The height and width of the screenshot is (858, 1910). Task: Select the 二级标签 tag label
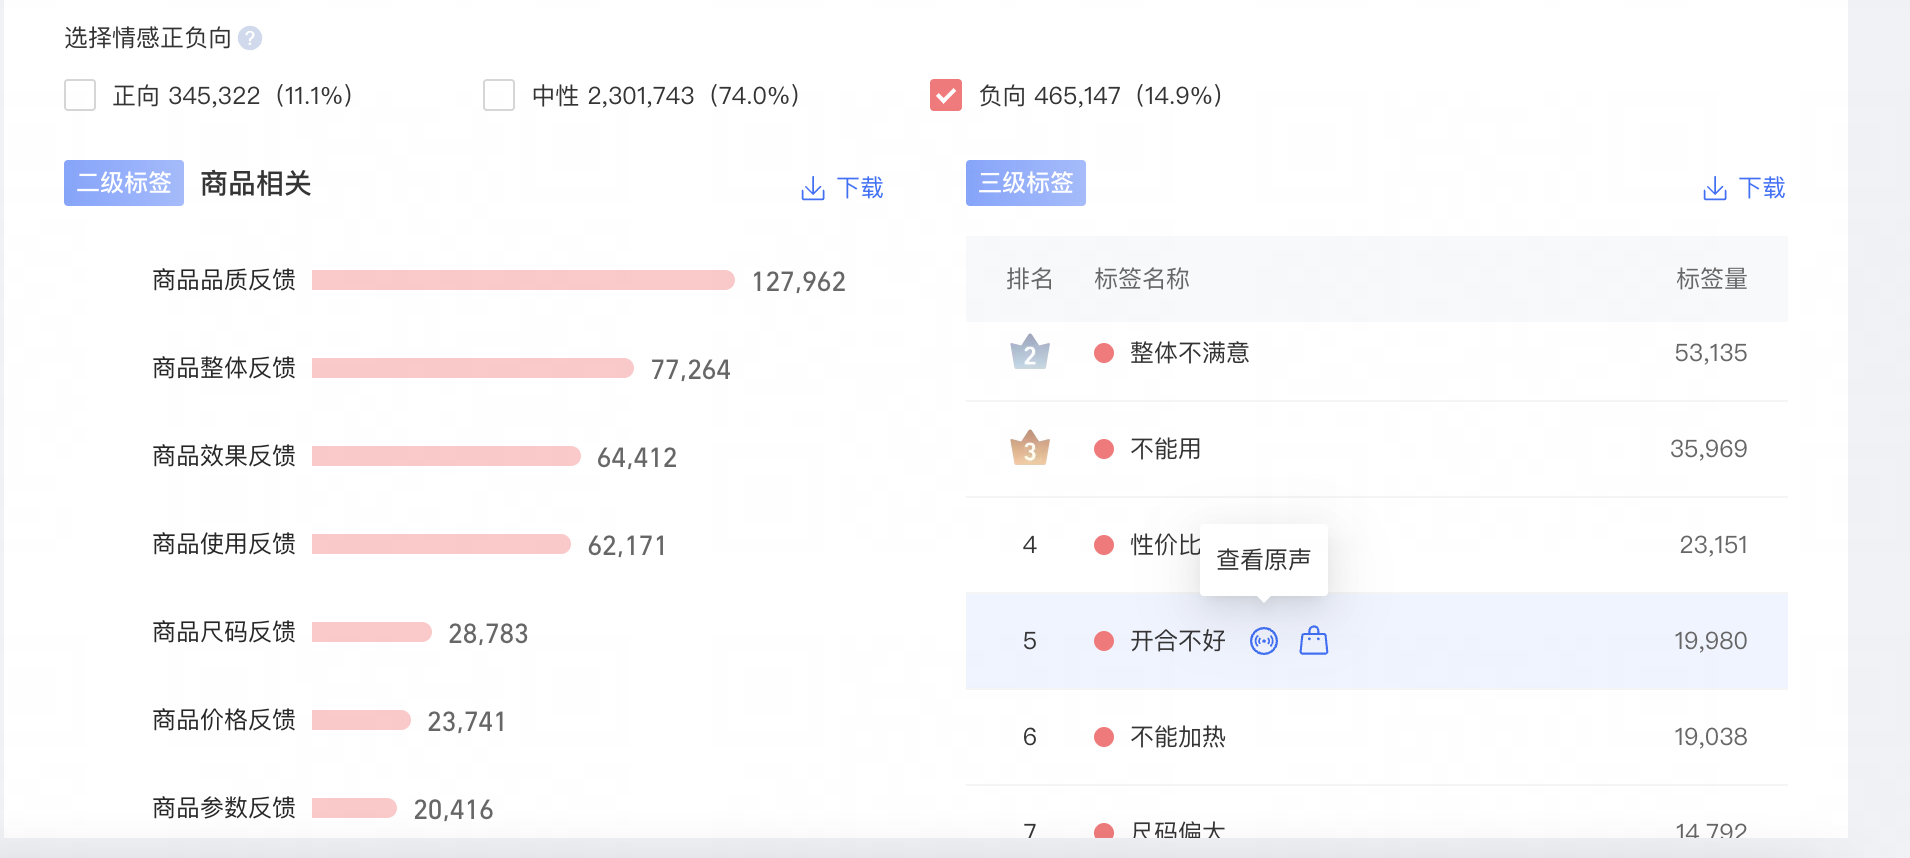[x=124, y=183]
